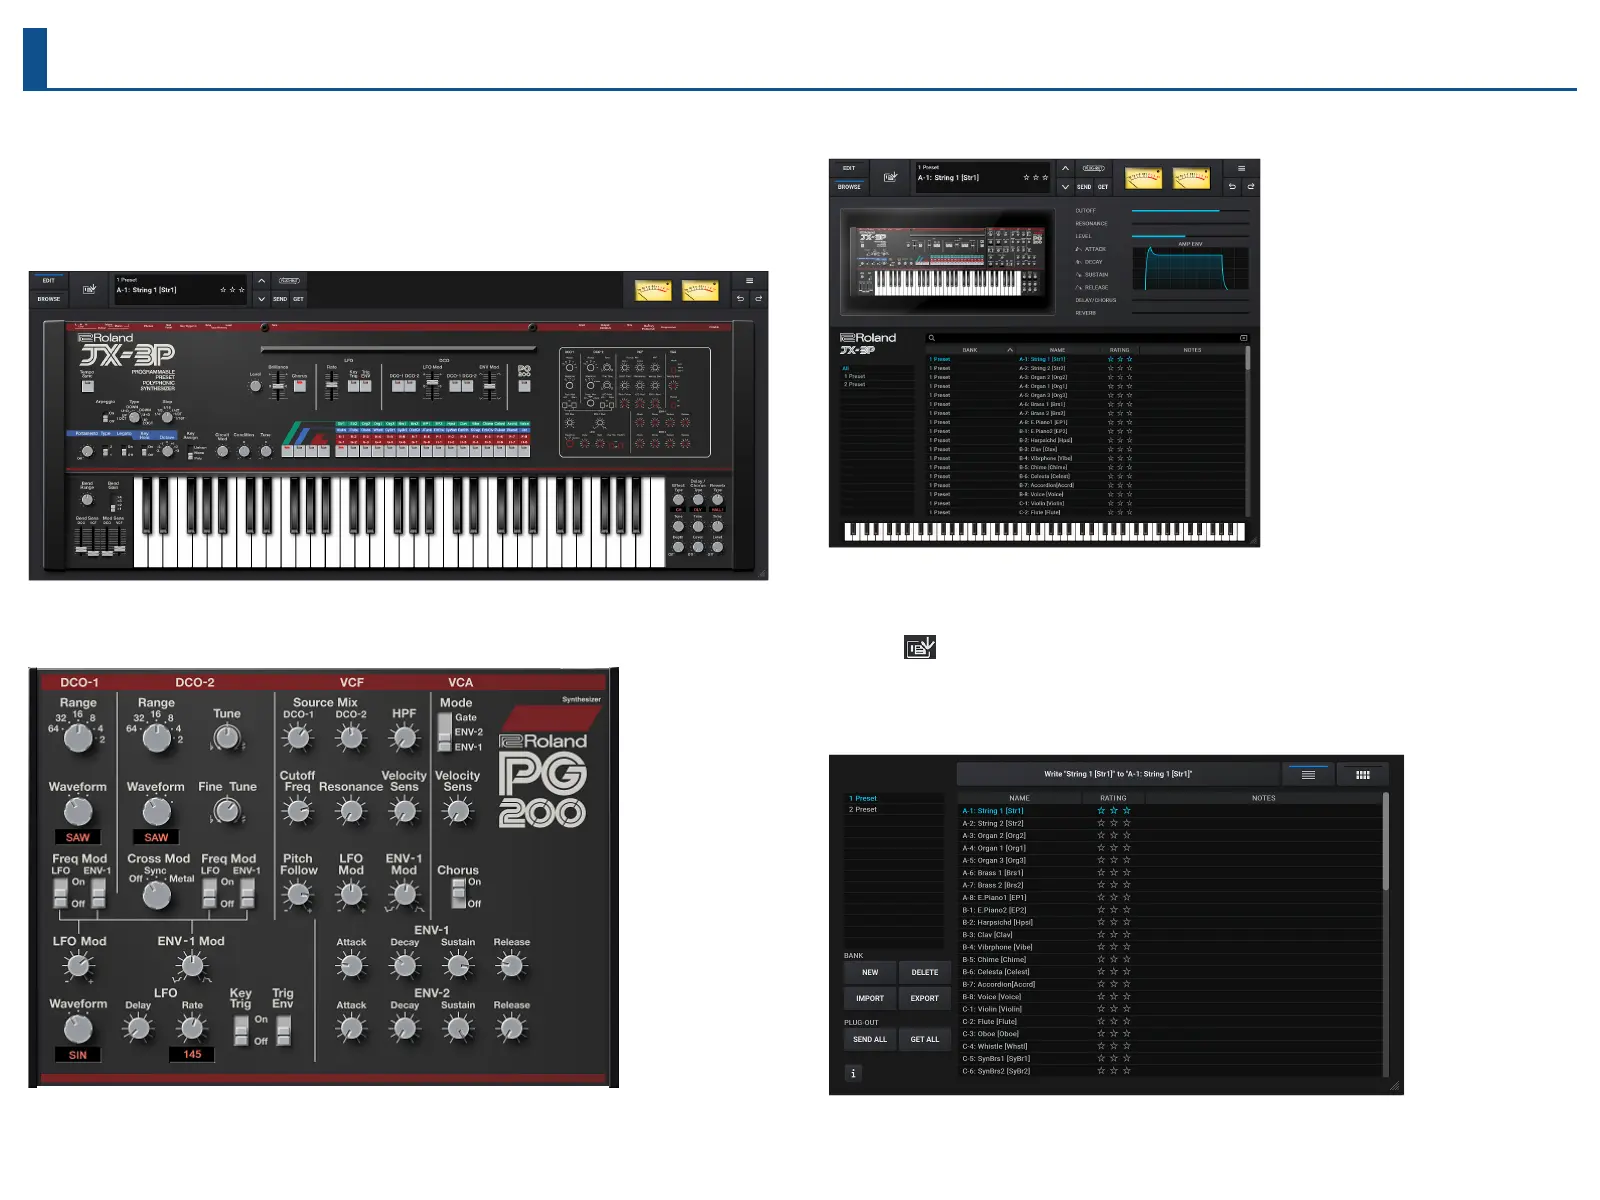Toggle the DCO-2 Freq Mod ENV-1 switch on PG-200
The image size is (1600, 1200).
tap(248, 894)
